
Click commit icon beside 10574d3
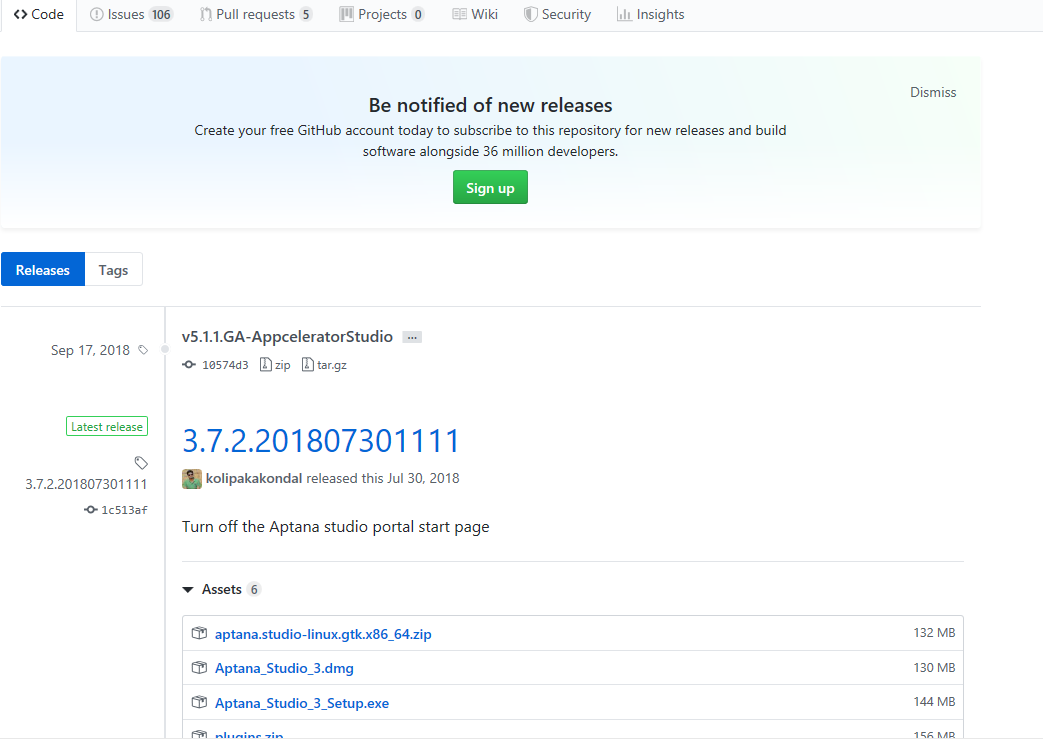pyautogui.click(x=189, y=365)
